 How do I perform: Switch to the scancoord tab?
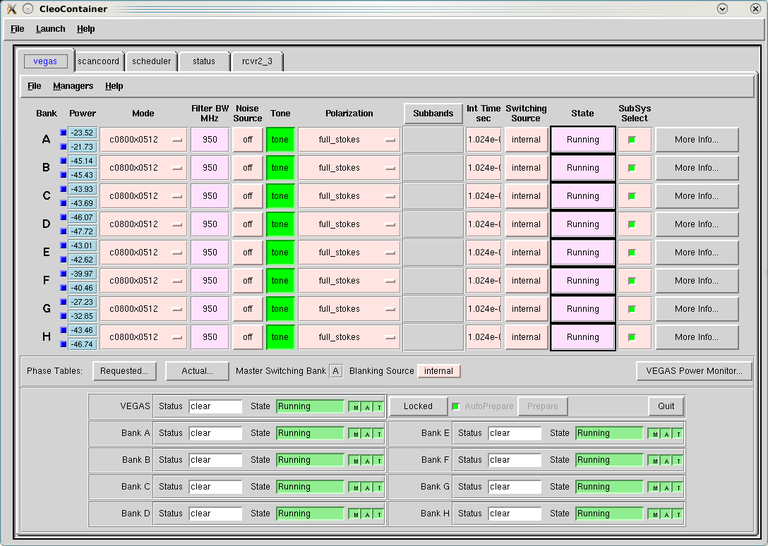tap(98, 61)
